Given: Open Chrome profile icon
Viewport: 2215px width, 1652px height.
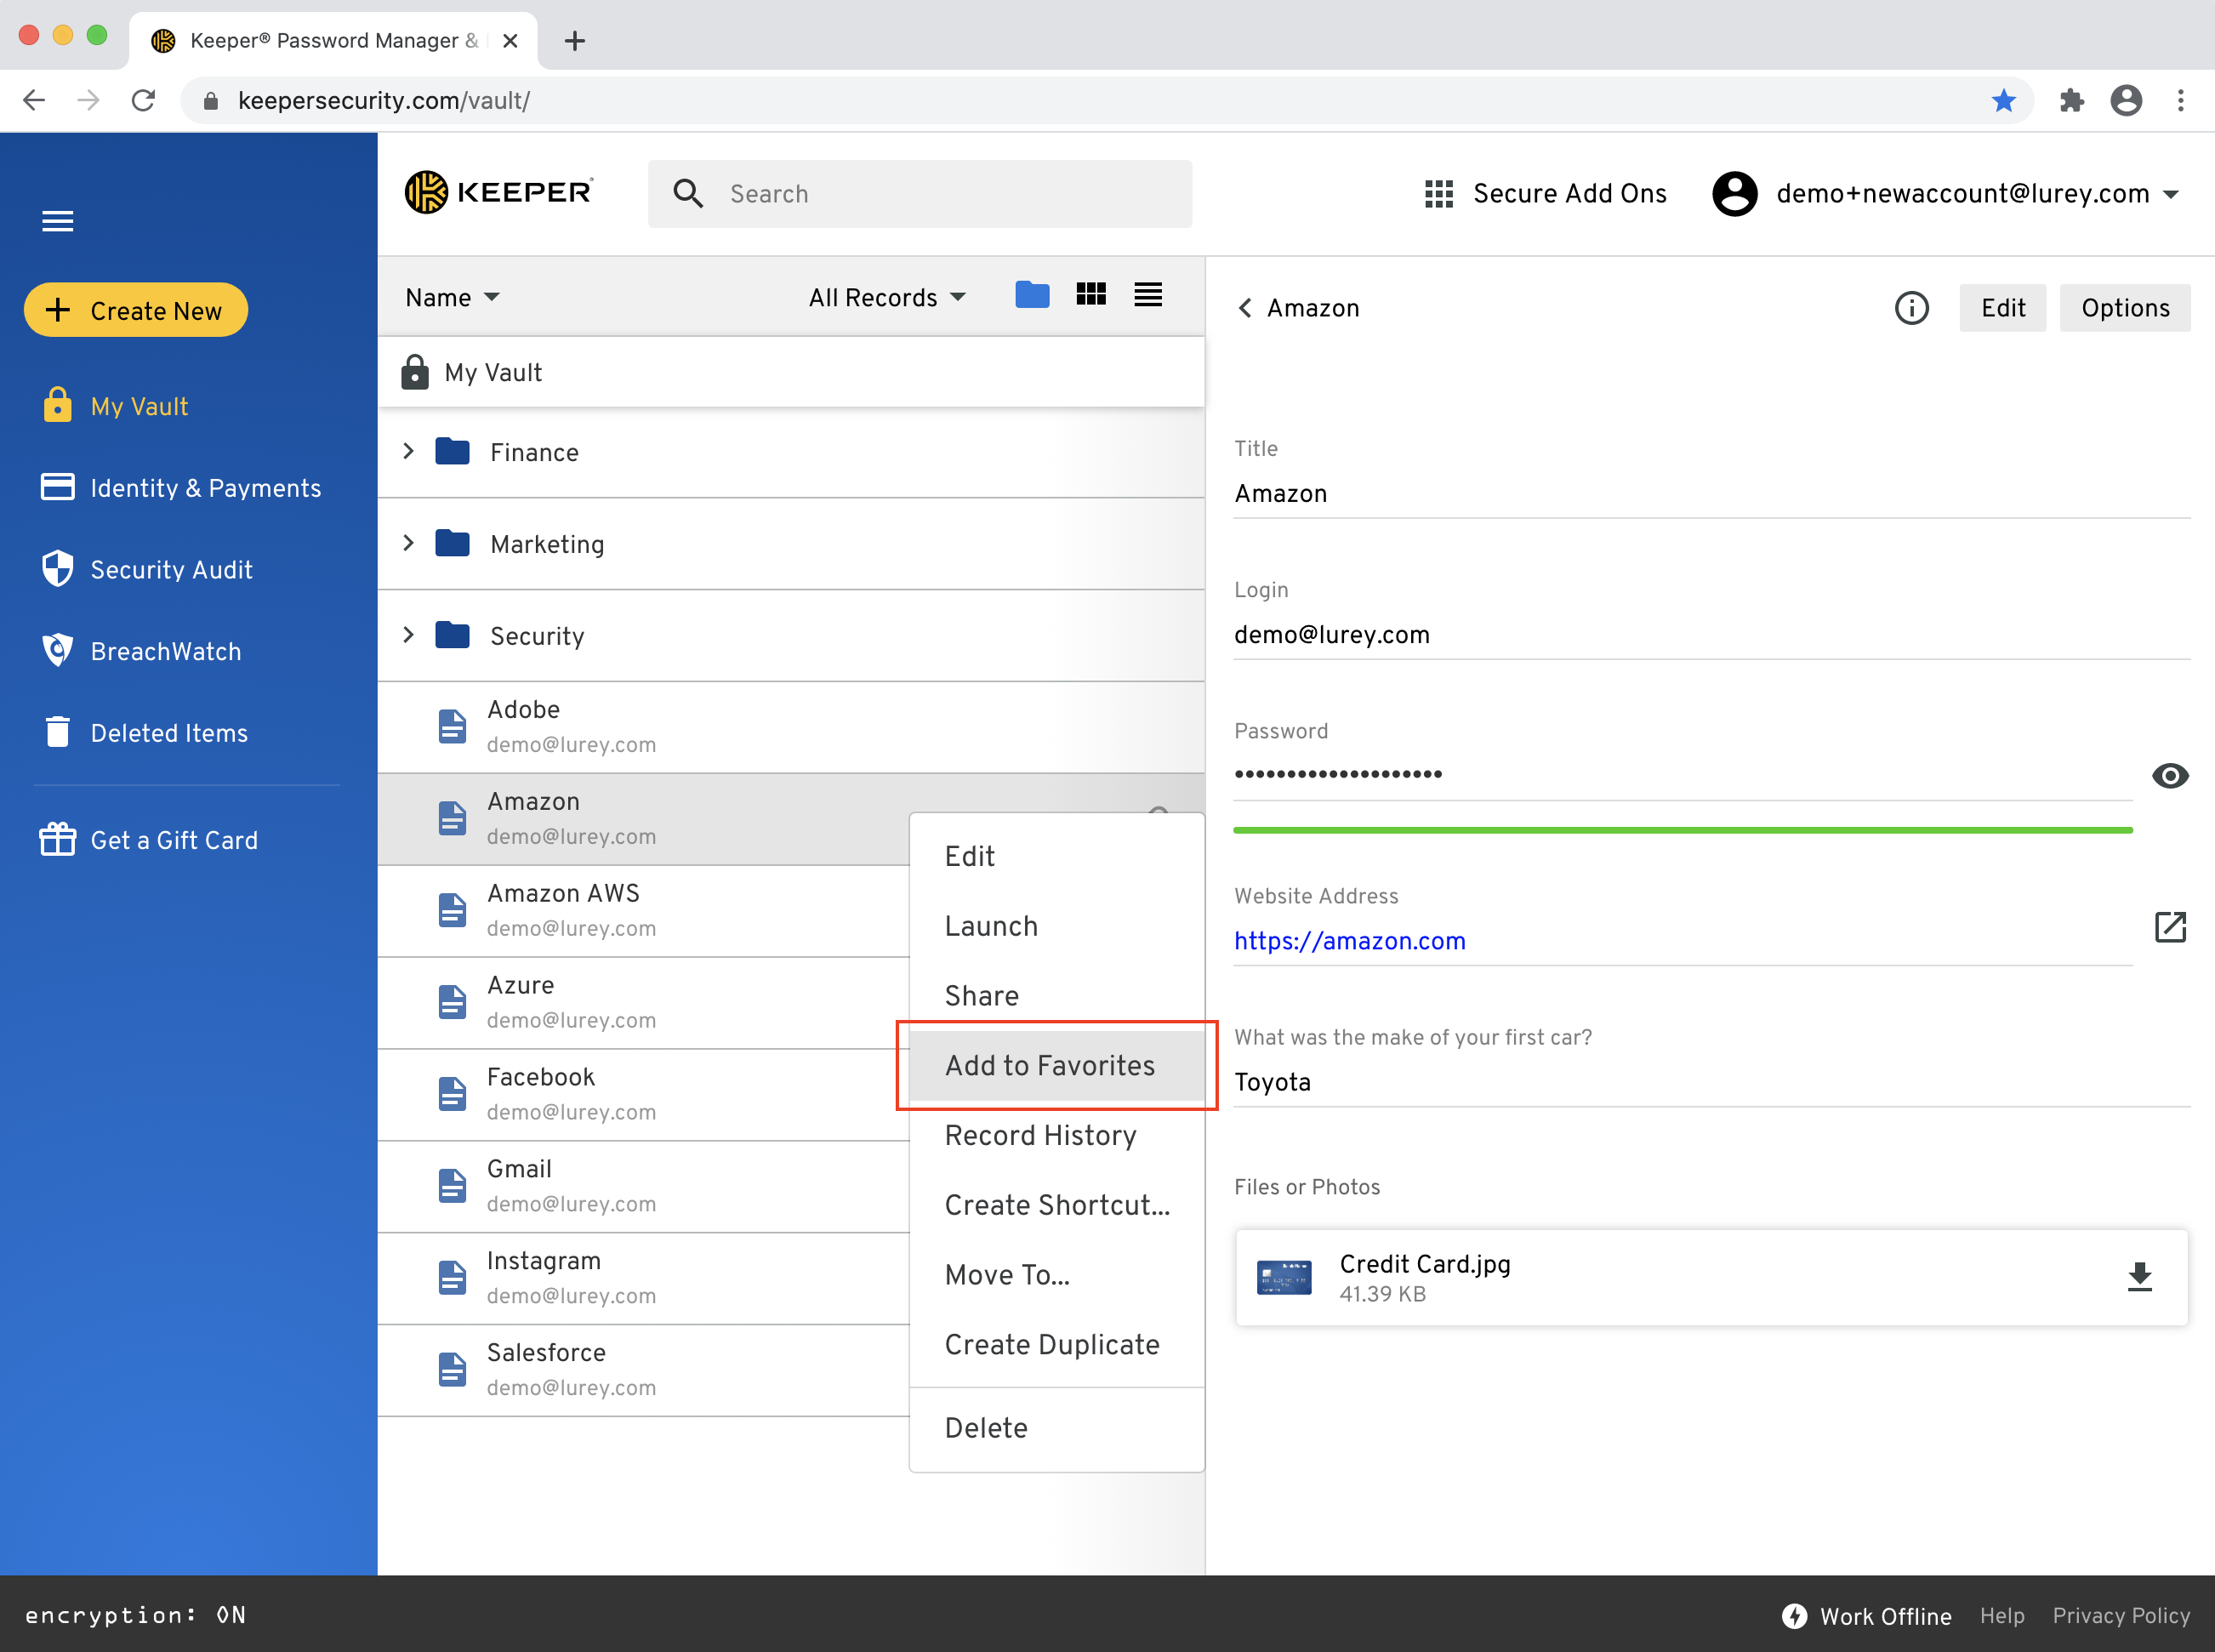Looking at the screenshot, I should tap(2125, 100).
